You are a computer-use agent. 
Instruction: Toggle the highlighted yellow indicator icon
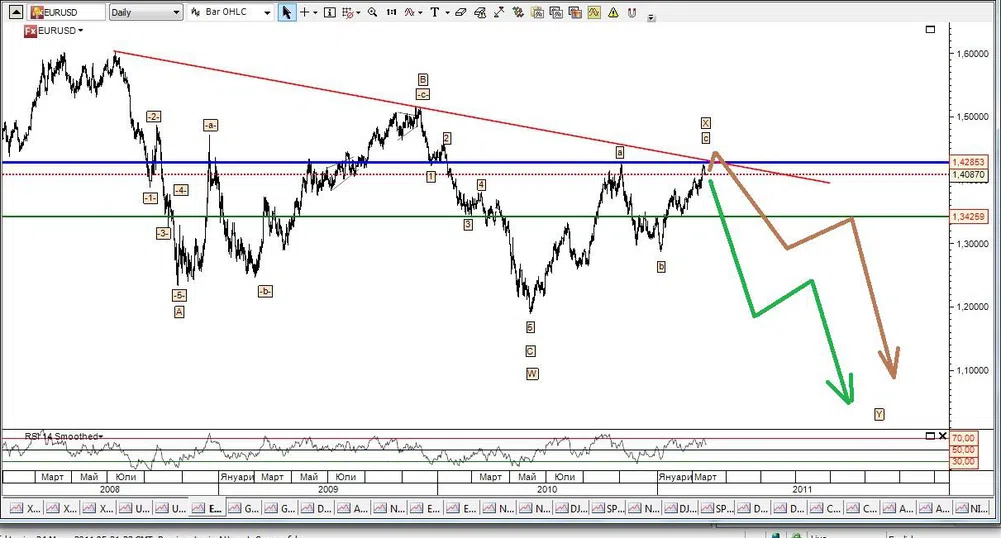pyautogui.click(x=594, y=12)
